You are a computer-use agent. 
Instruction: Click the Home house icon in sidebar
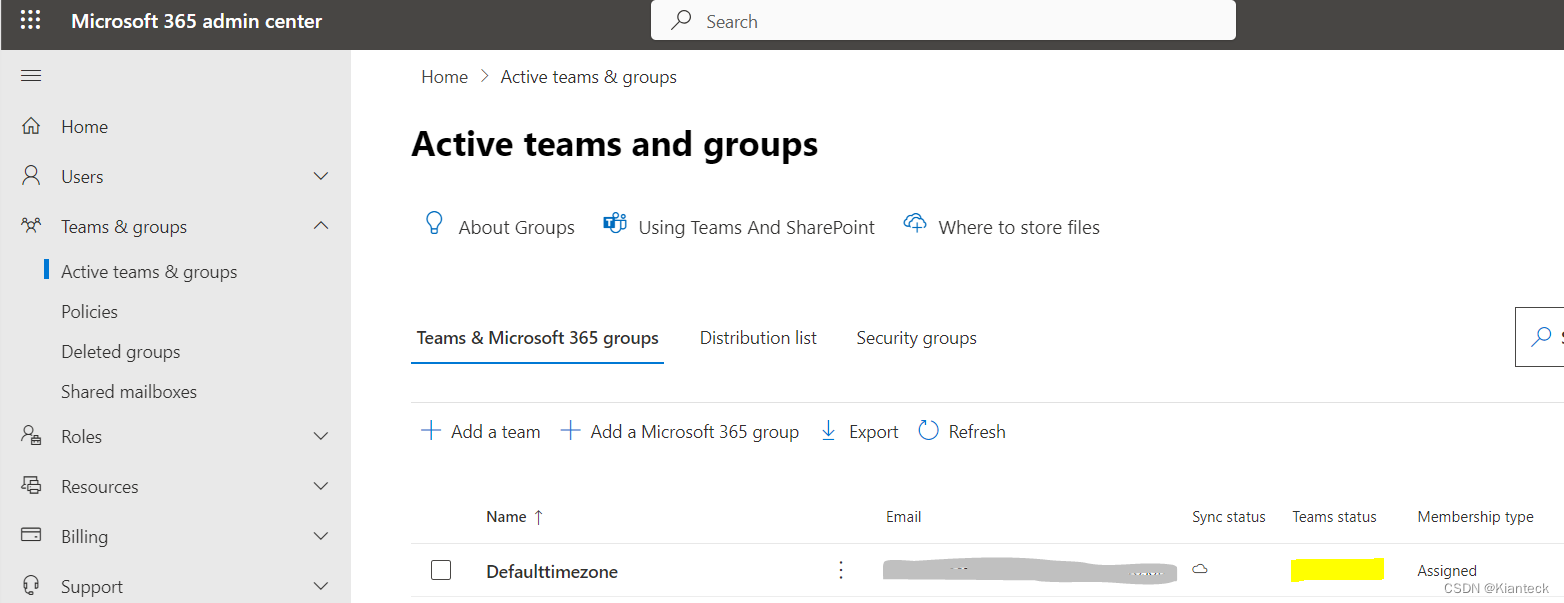click(x=31, y=127)
